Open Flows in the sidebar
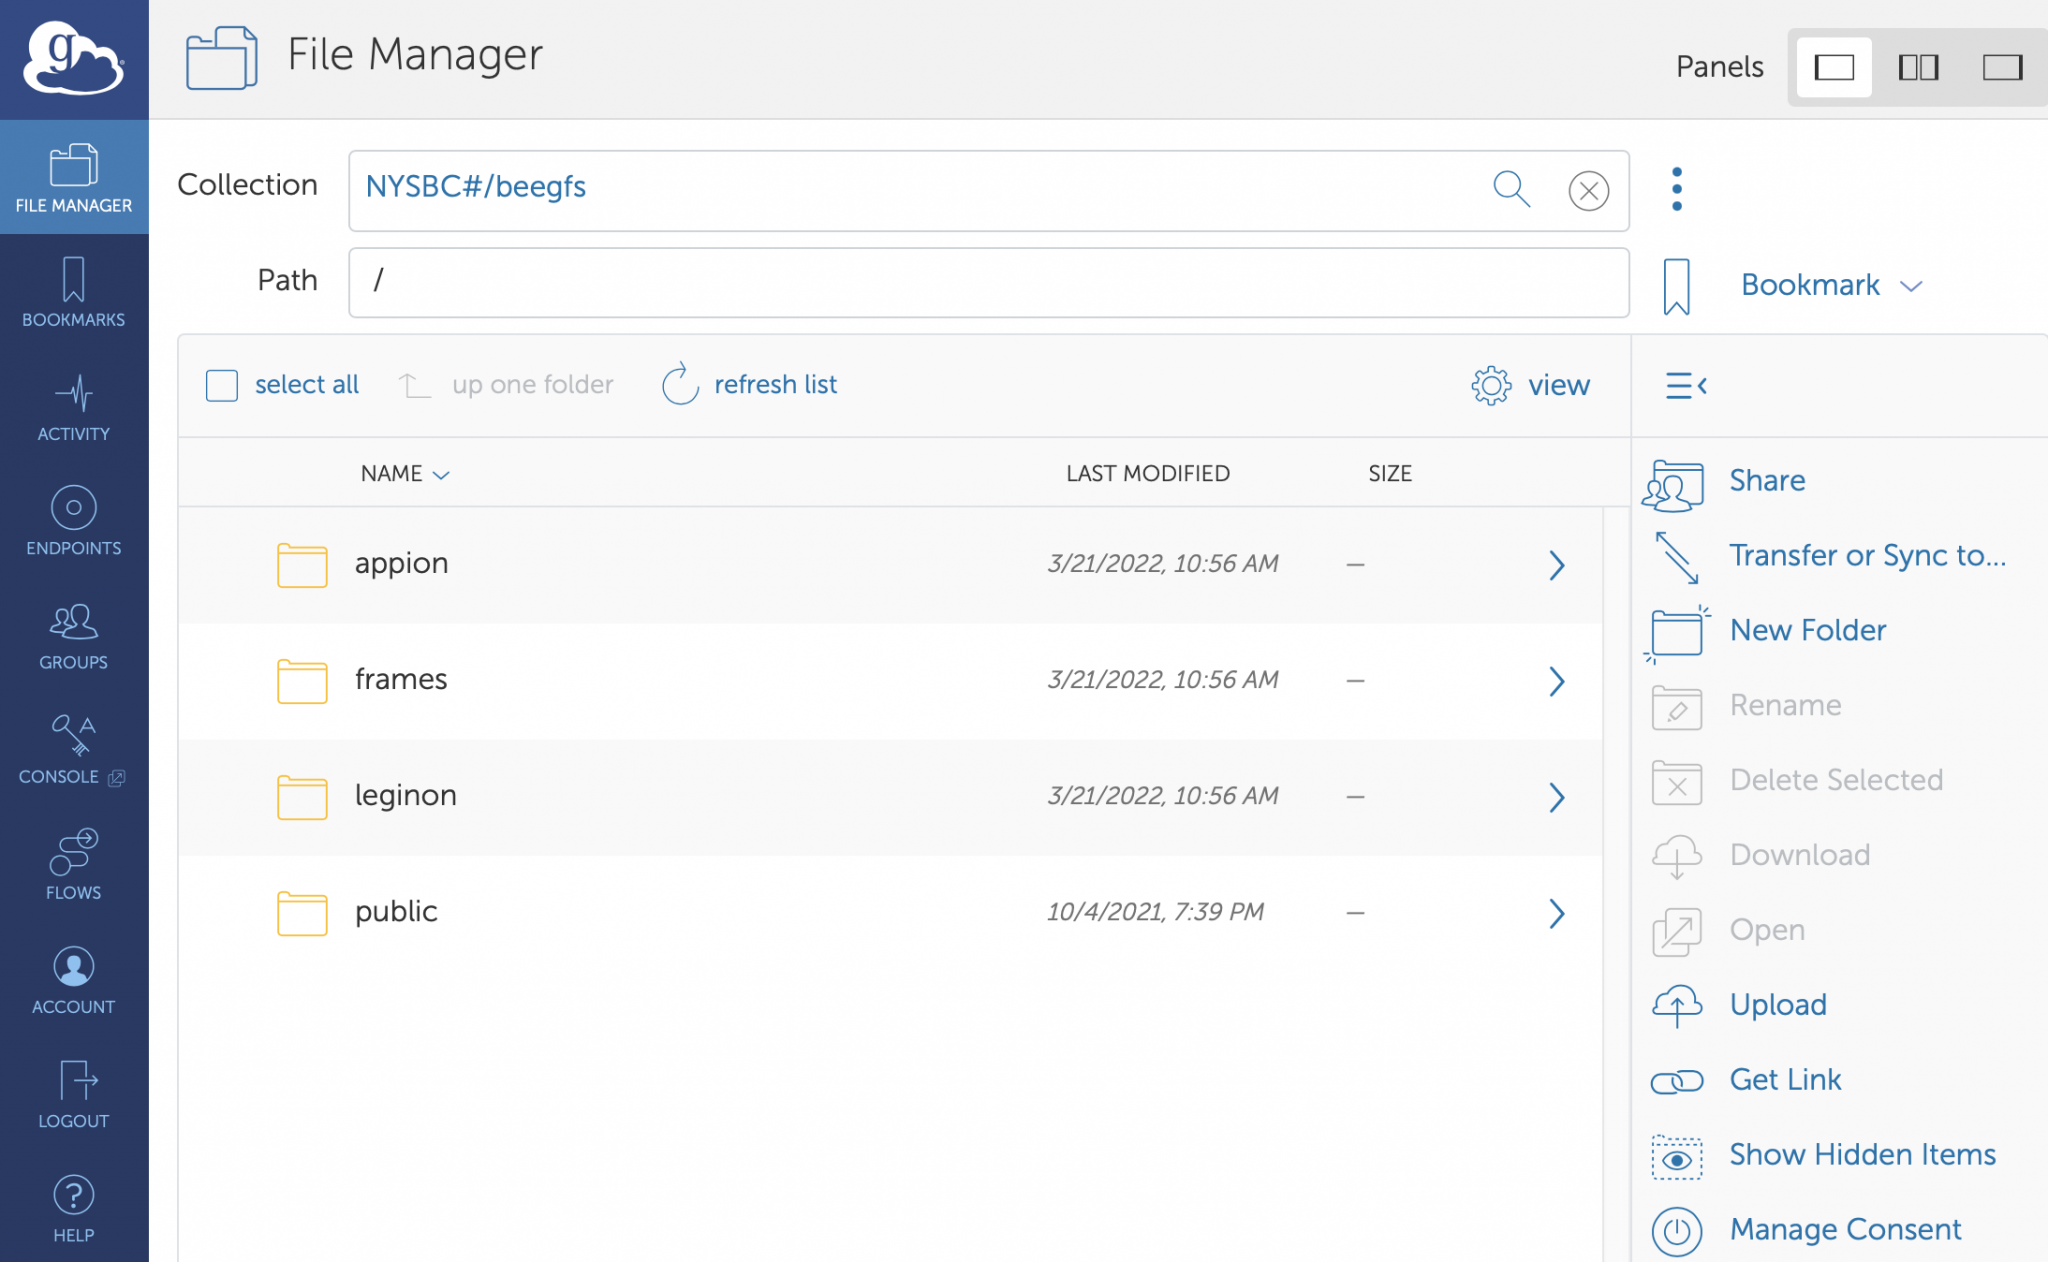2048x1262 pixels. [x=74, y=865]
